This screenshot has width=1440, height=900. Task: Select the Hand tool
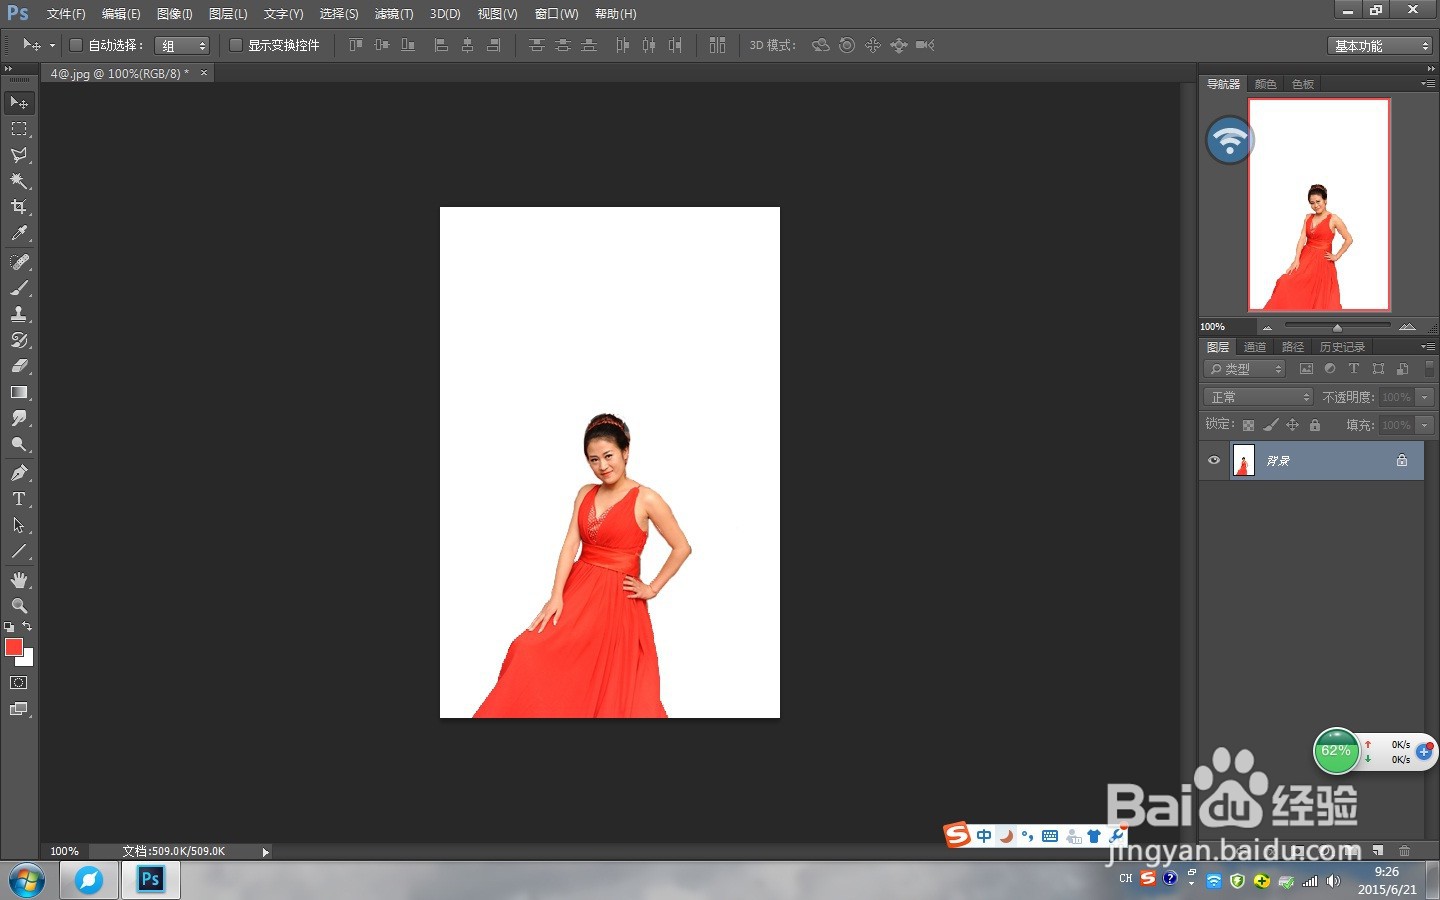coord(19,580)
